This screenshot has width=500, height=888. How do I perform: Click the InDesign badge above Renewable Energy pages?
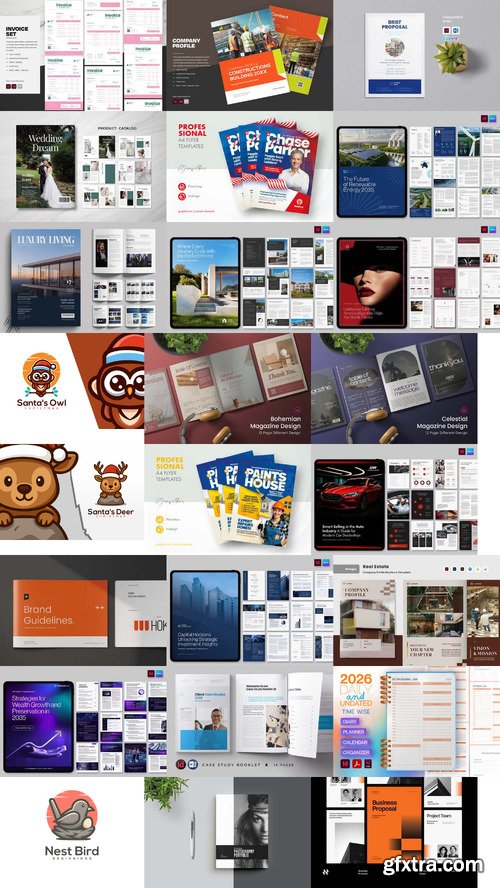(484, 120)
